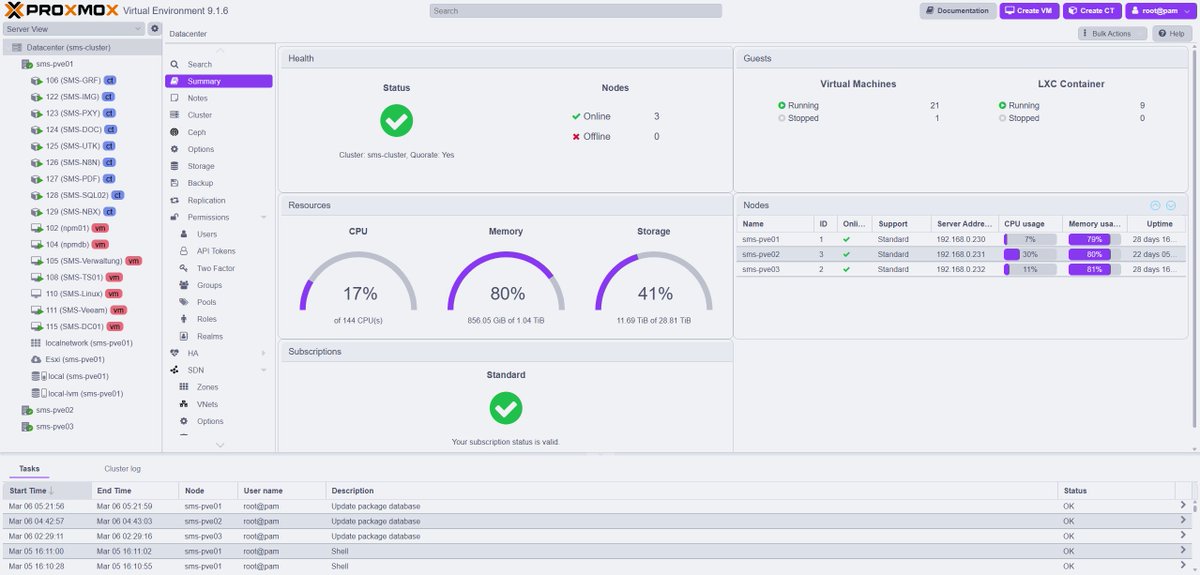Click the ct tag on 123 (SMS-PXY)

point(110,113)
